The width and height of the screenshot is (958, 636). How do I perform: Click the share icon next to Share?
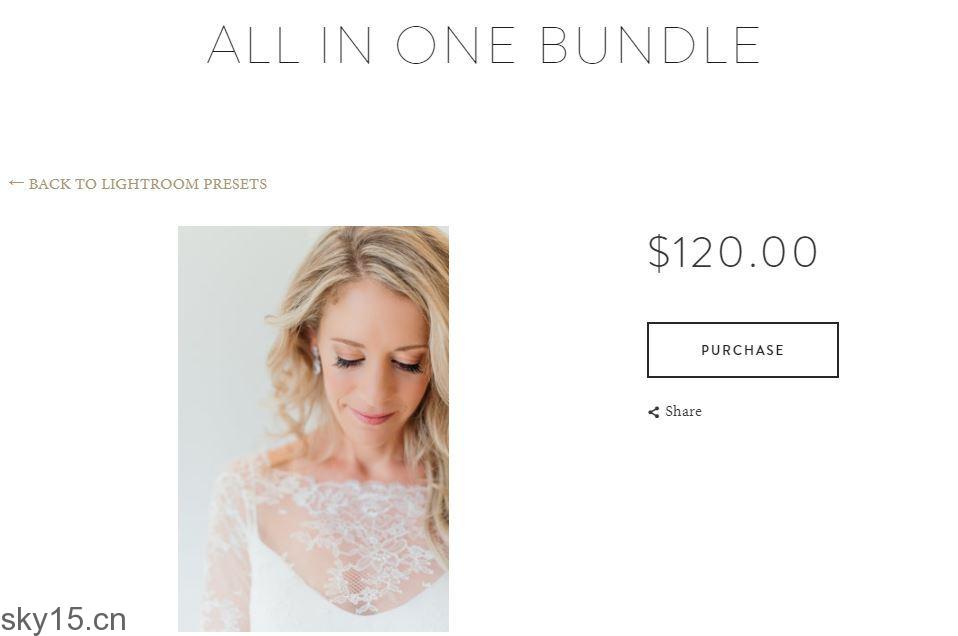pyautogui.click(x=654, y=412)
